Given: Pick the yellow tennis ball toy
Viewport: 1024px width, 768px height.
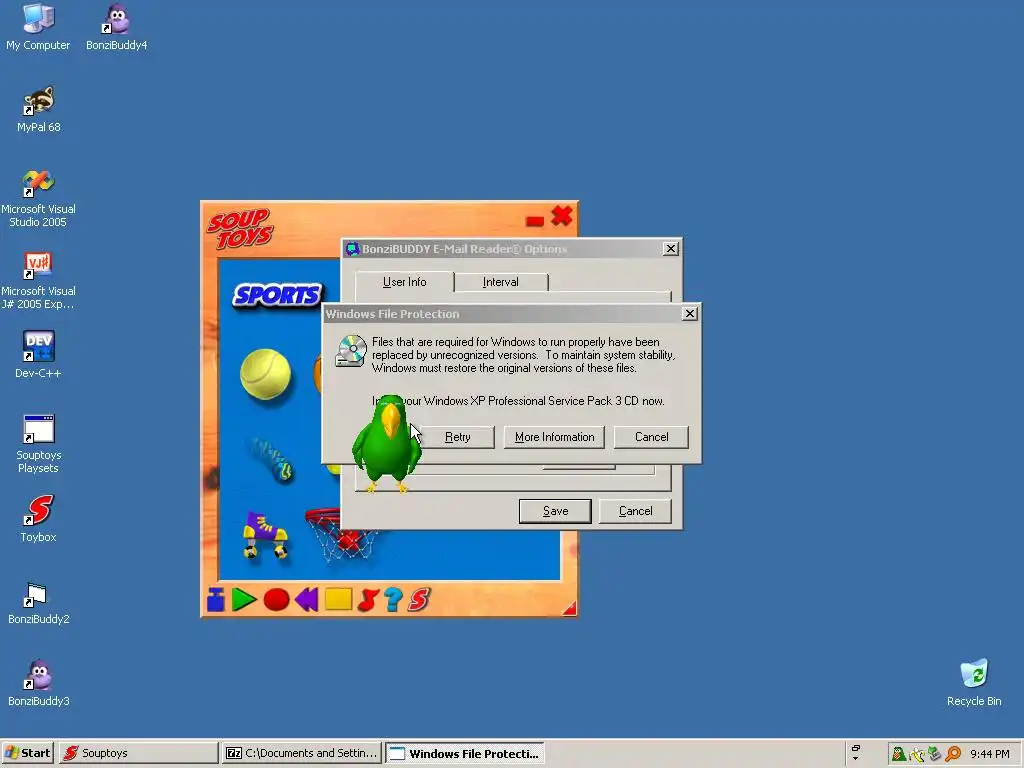Looking at the screenshot, I should [265, 374].
